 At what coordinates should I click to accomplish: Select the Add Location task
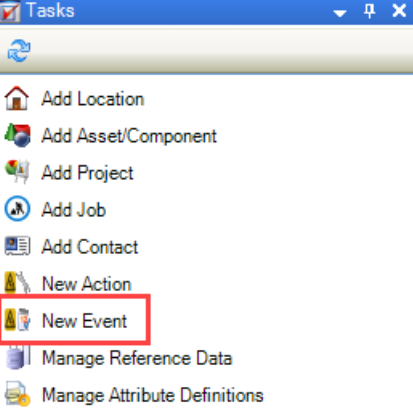(x=93, y=99)
